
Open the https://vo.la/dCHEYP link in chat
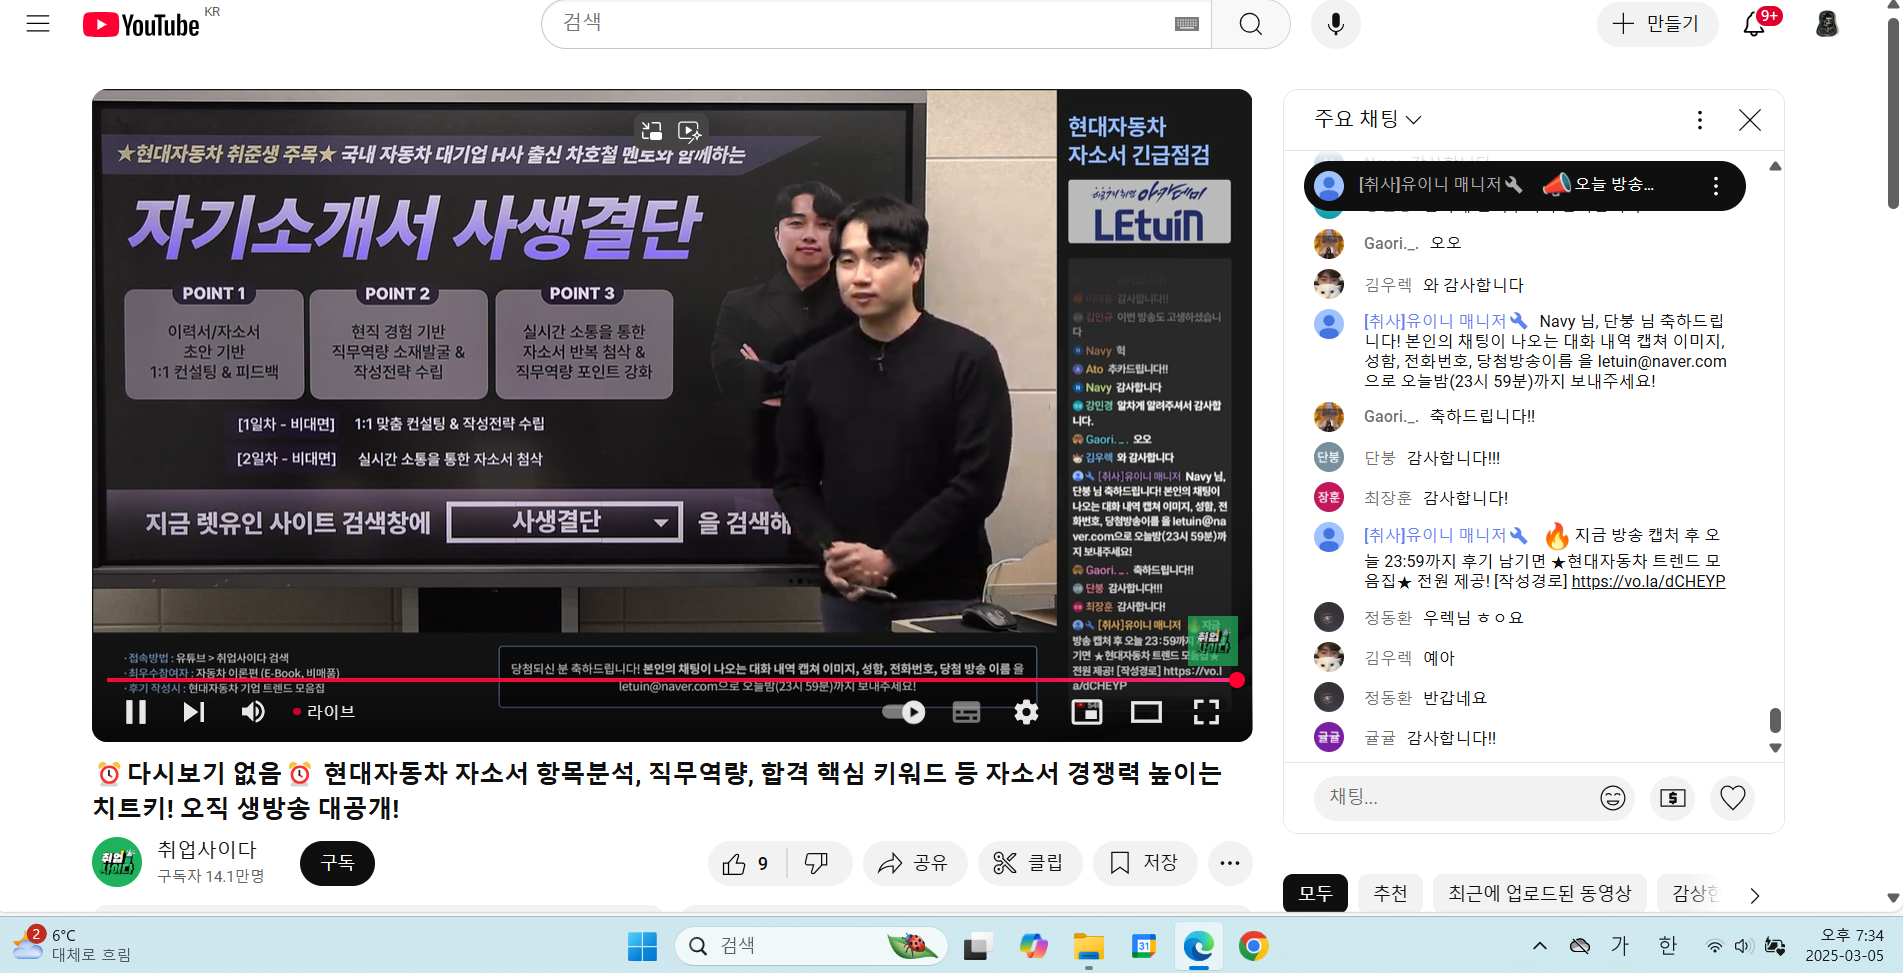pyautogui.click(x=1648, y=581)
